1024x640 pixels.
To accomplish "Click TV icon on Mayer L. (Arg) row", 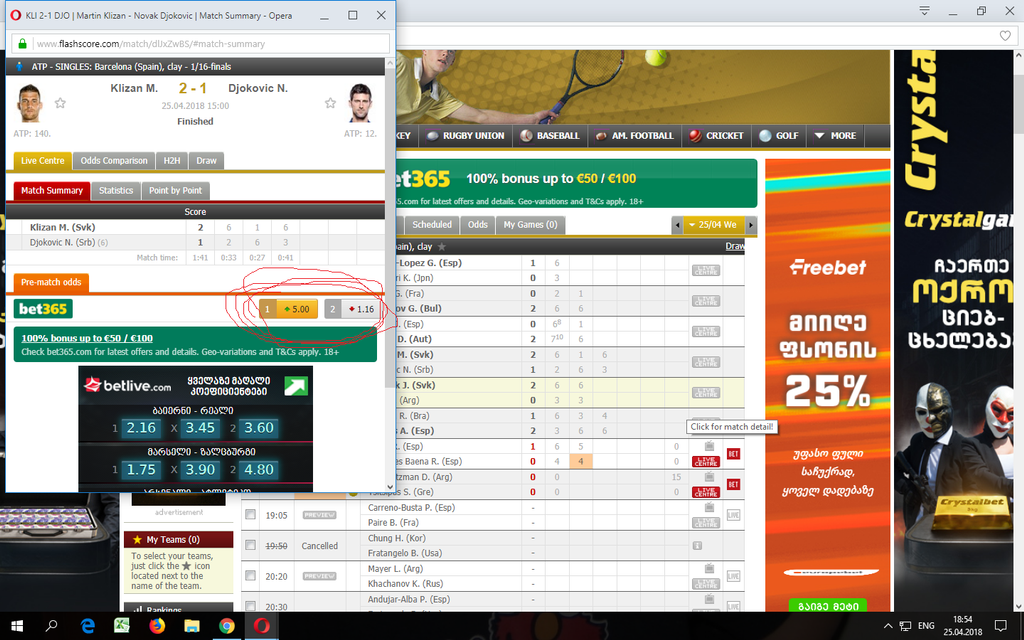I will coord(709,569).
